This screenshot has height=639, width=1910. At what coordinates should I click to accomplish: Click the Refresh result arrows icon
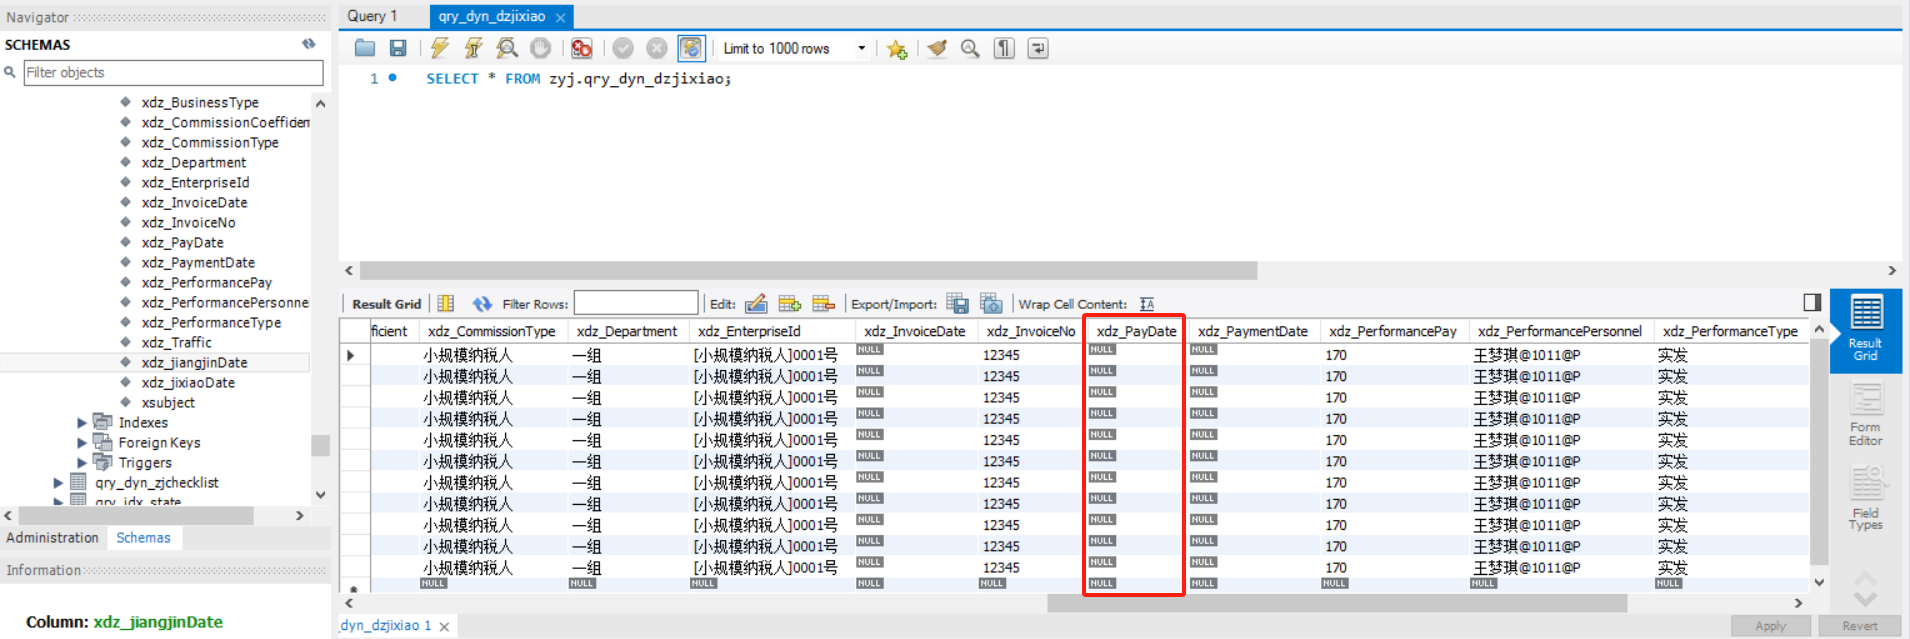(x=482, y=304)
